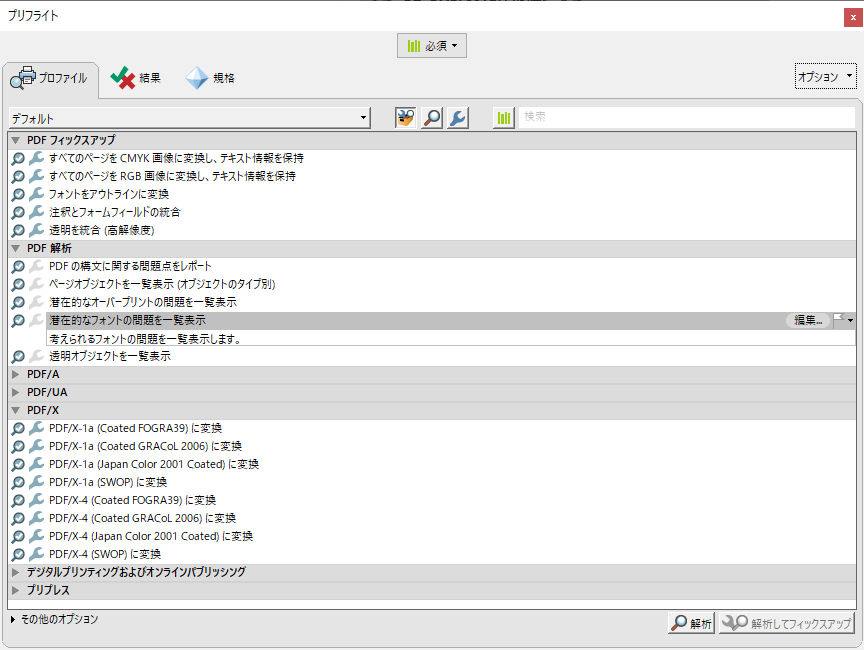Screen dimensions: 864x650
Task: Click magnifier icon beside 透明オブジェクトを一覧表示
Action: click(18, 356)
